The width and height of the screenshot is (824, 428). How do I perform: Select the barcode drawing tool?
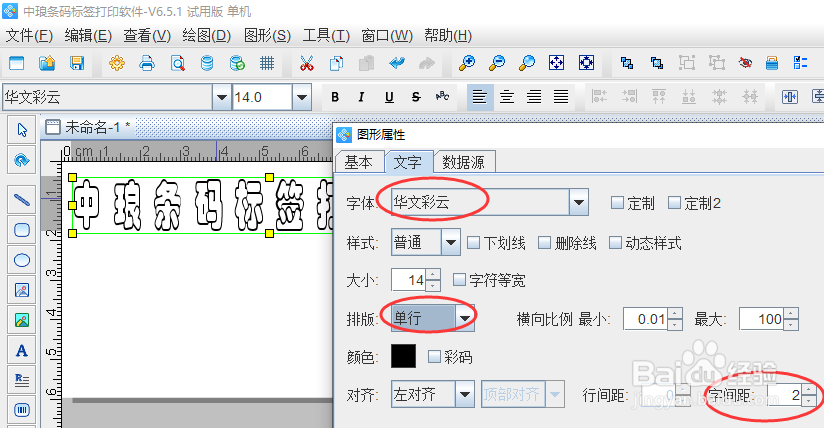[x=22, y=410]
